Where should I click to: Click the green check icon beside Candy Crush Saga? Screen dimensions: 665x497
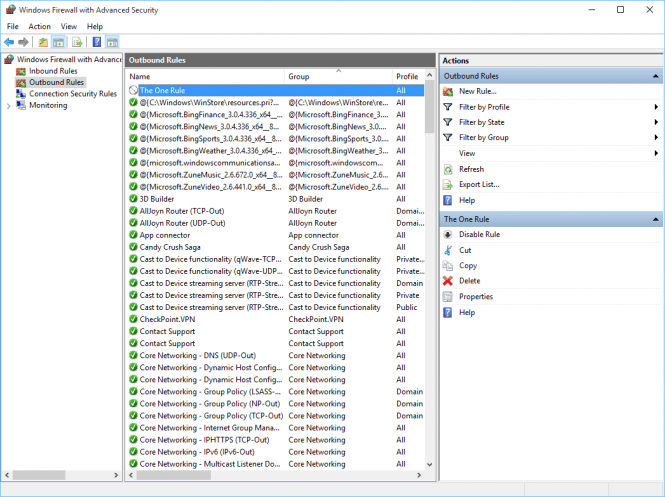tap(133, 247)
